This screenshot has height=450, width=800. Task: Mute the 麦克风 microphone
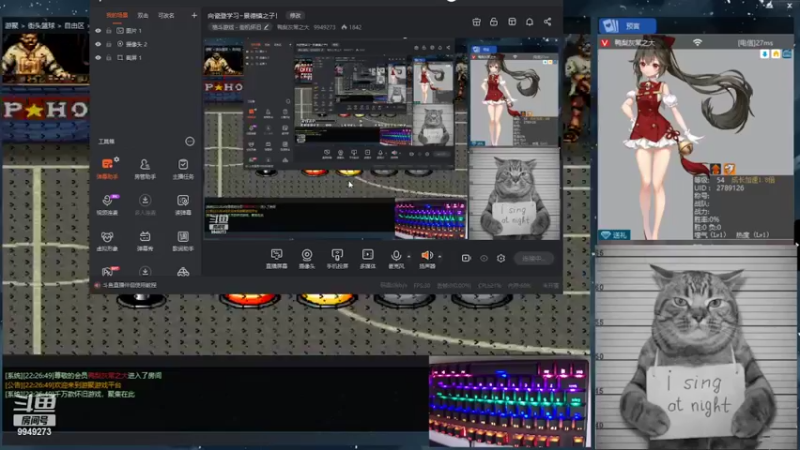point(396,259)
